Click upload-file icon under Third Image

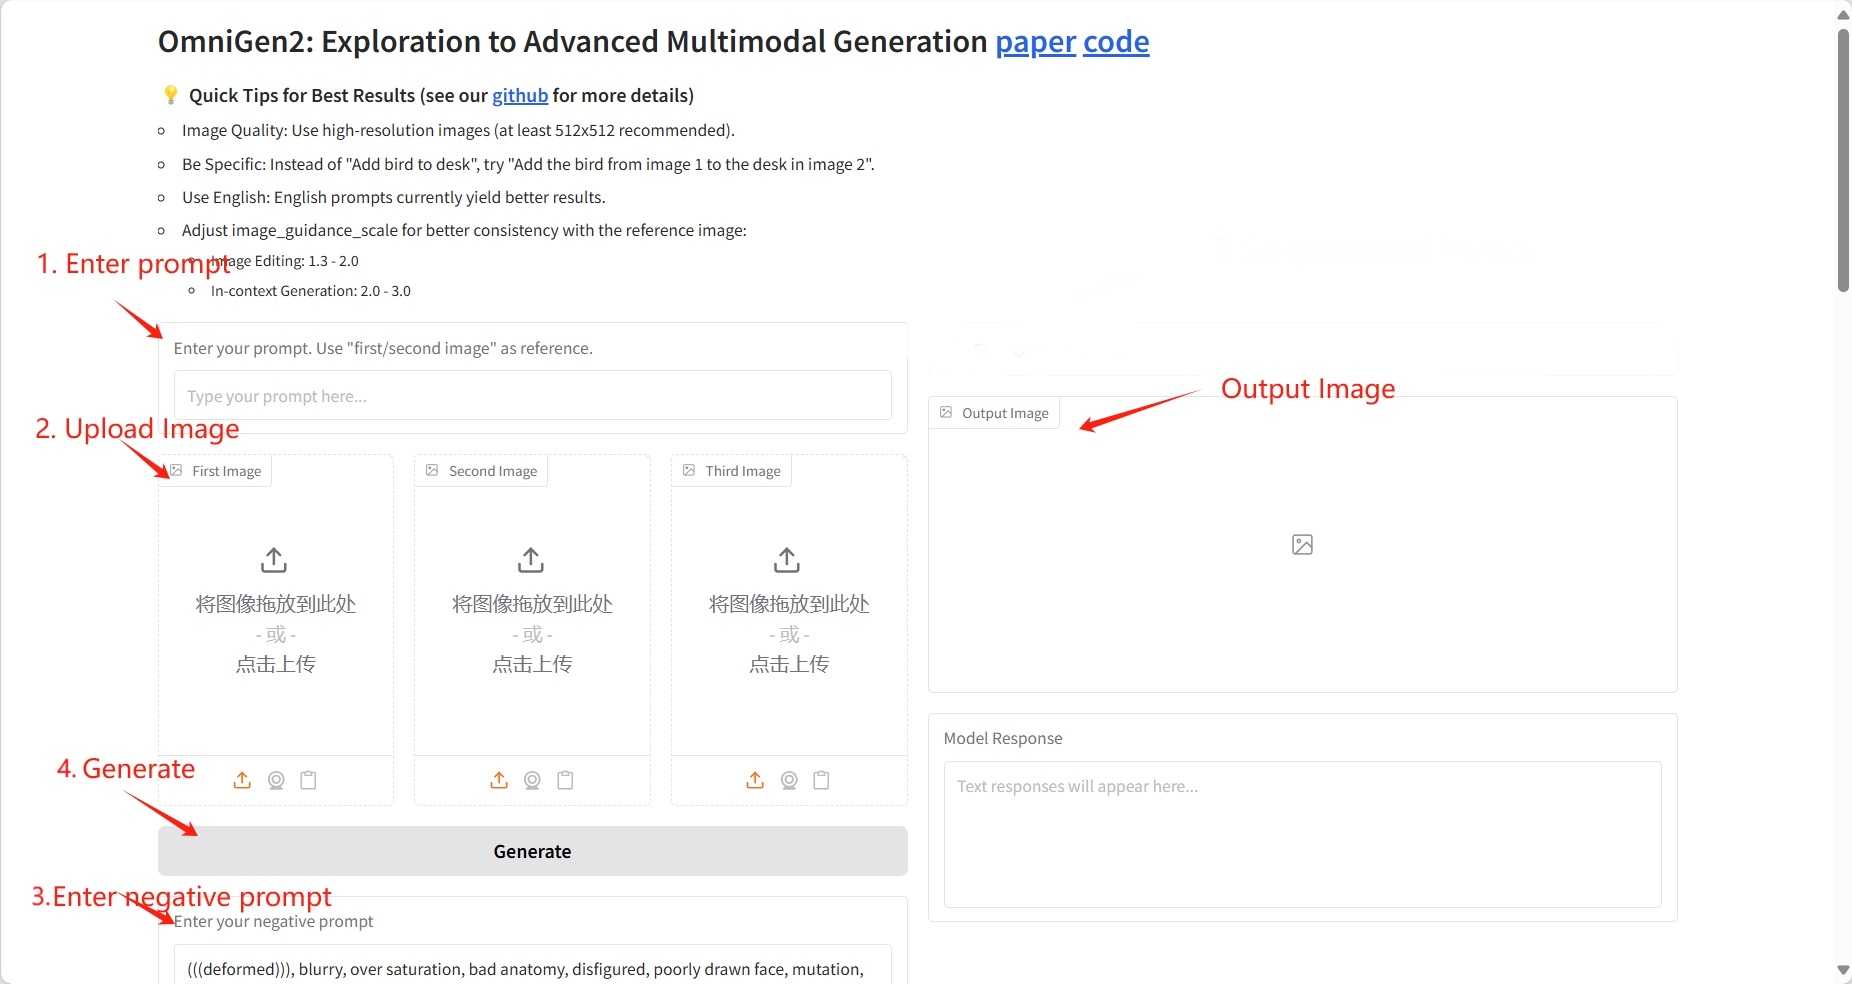pyautogui.click(x=755, y=780)
